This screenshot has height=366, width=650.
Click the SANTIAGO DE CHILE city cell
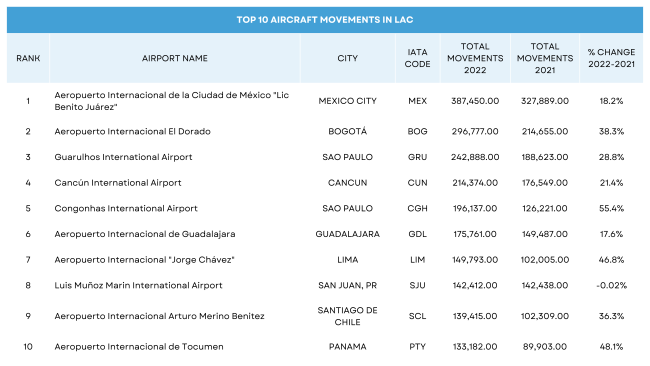coord(347,316)
